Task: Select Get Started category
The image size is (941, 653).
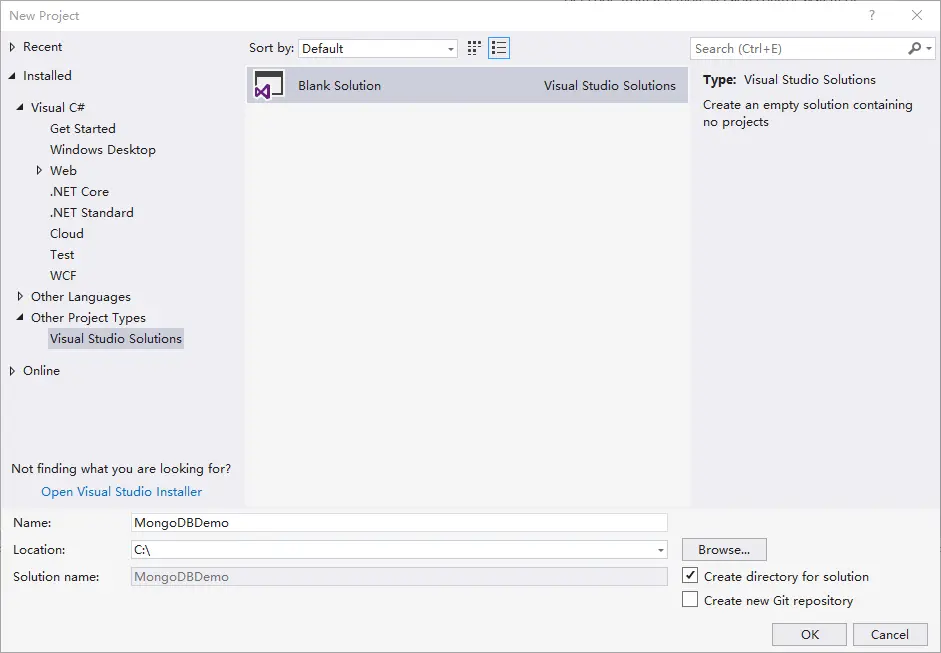Action: 83,128
